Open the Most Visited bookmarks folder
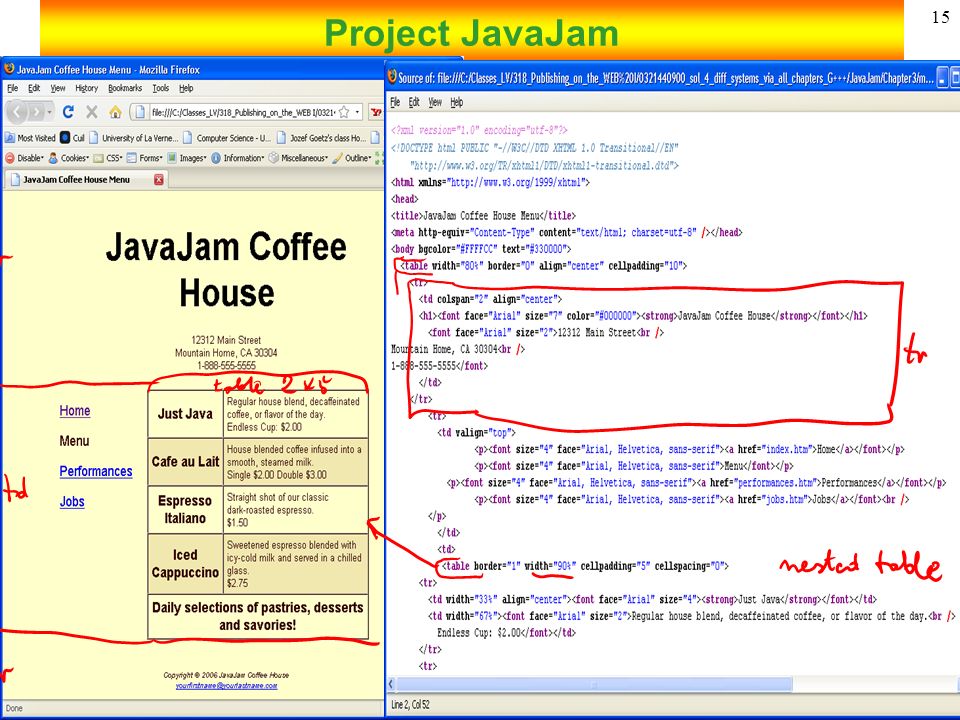The image size is (960, 720). (x=30, y=138)
